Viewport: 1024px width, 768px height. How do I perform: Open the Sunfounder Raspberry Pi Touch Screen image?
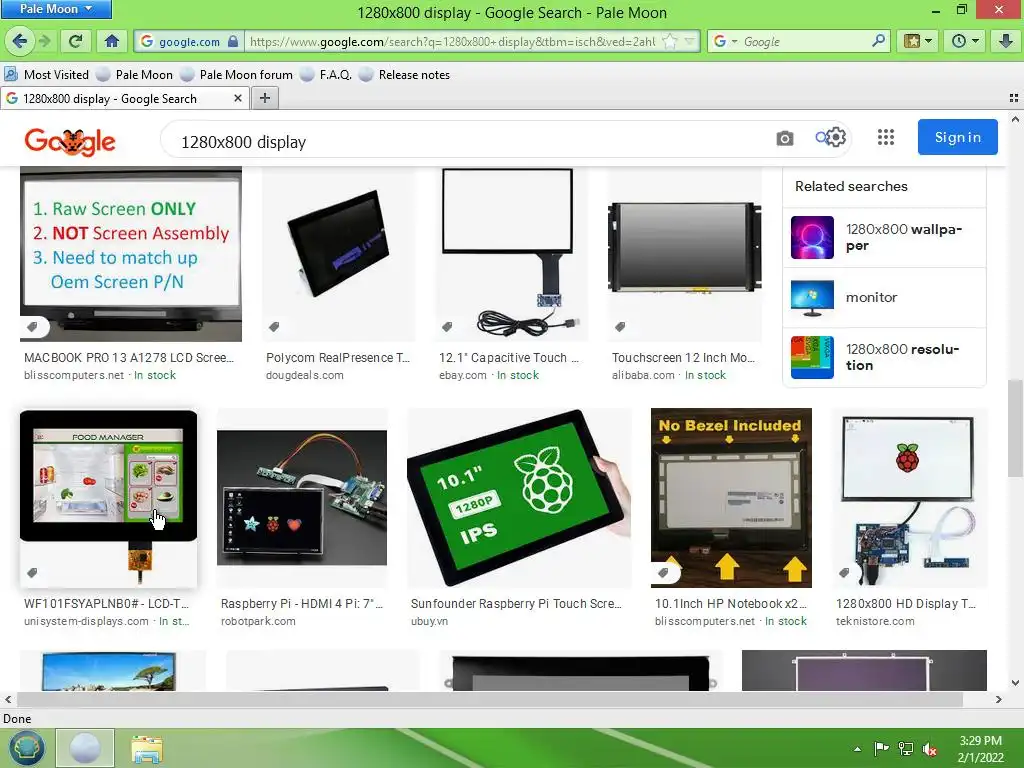point(519,498)
